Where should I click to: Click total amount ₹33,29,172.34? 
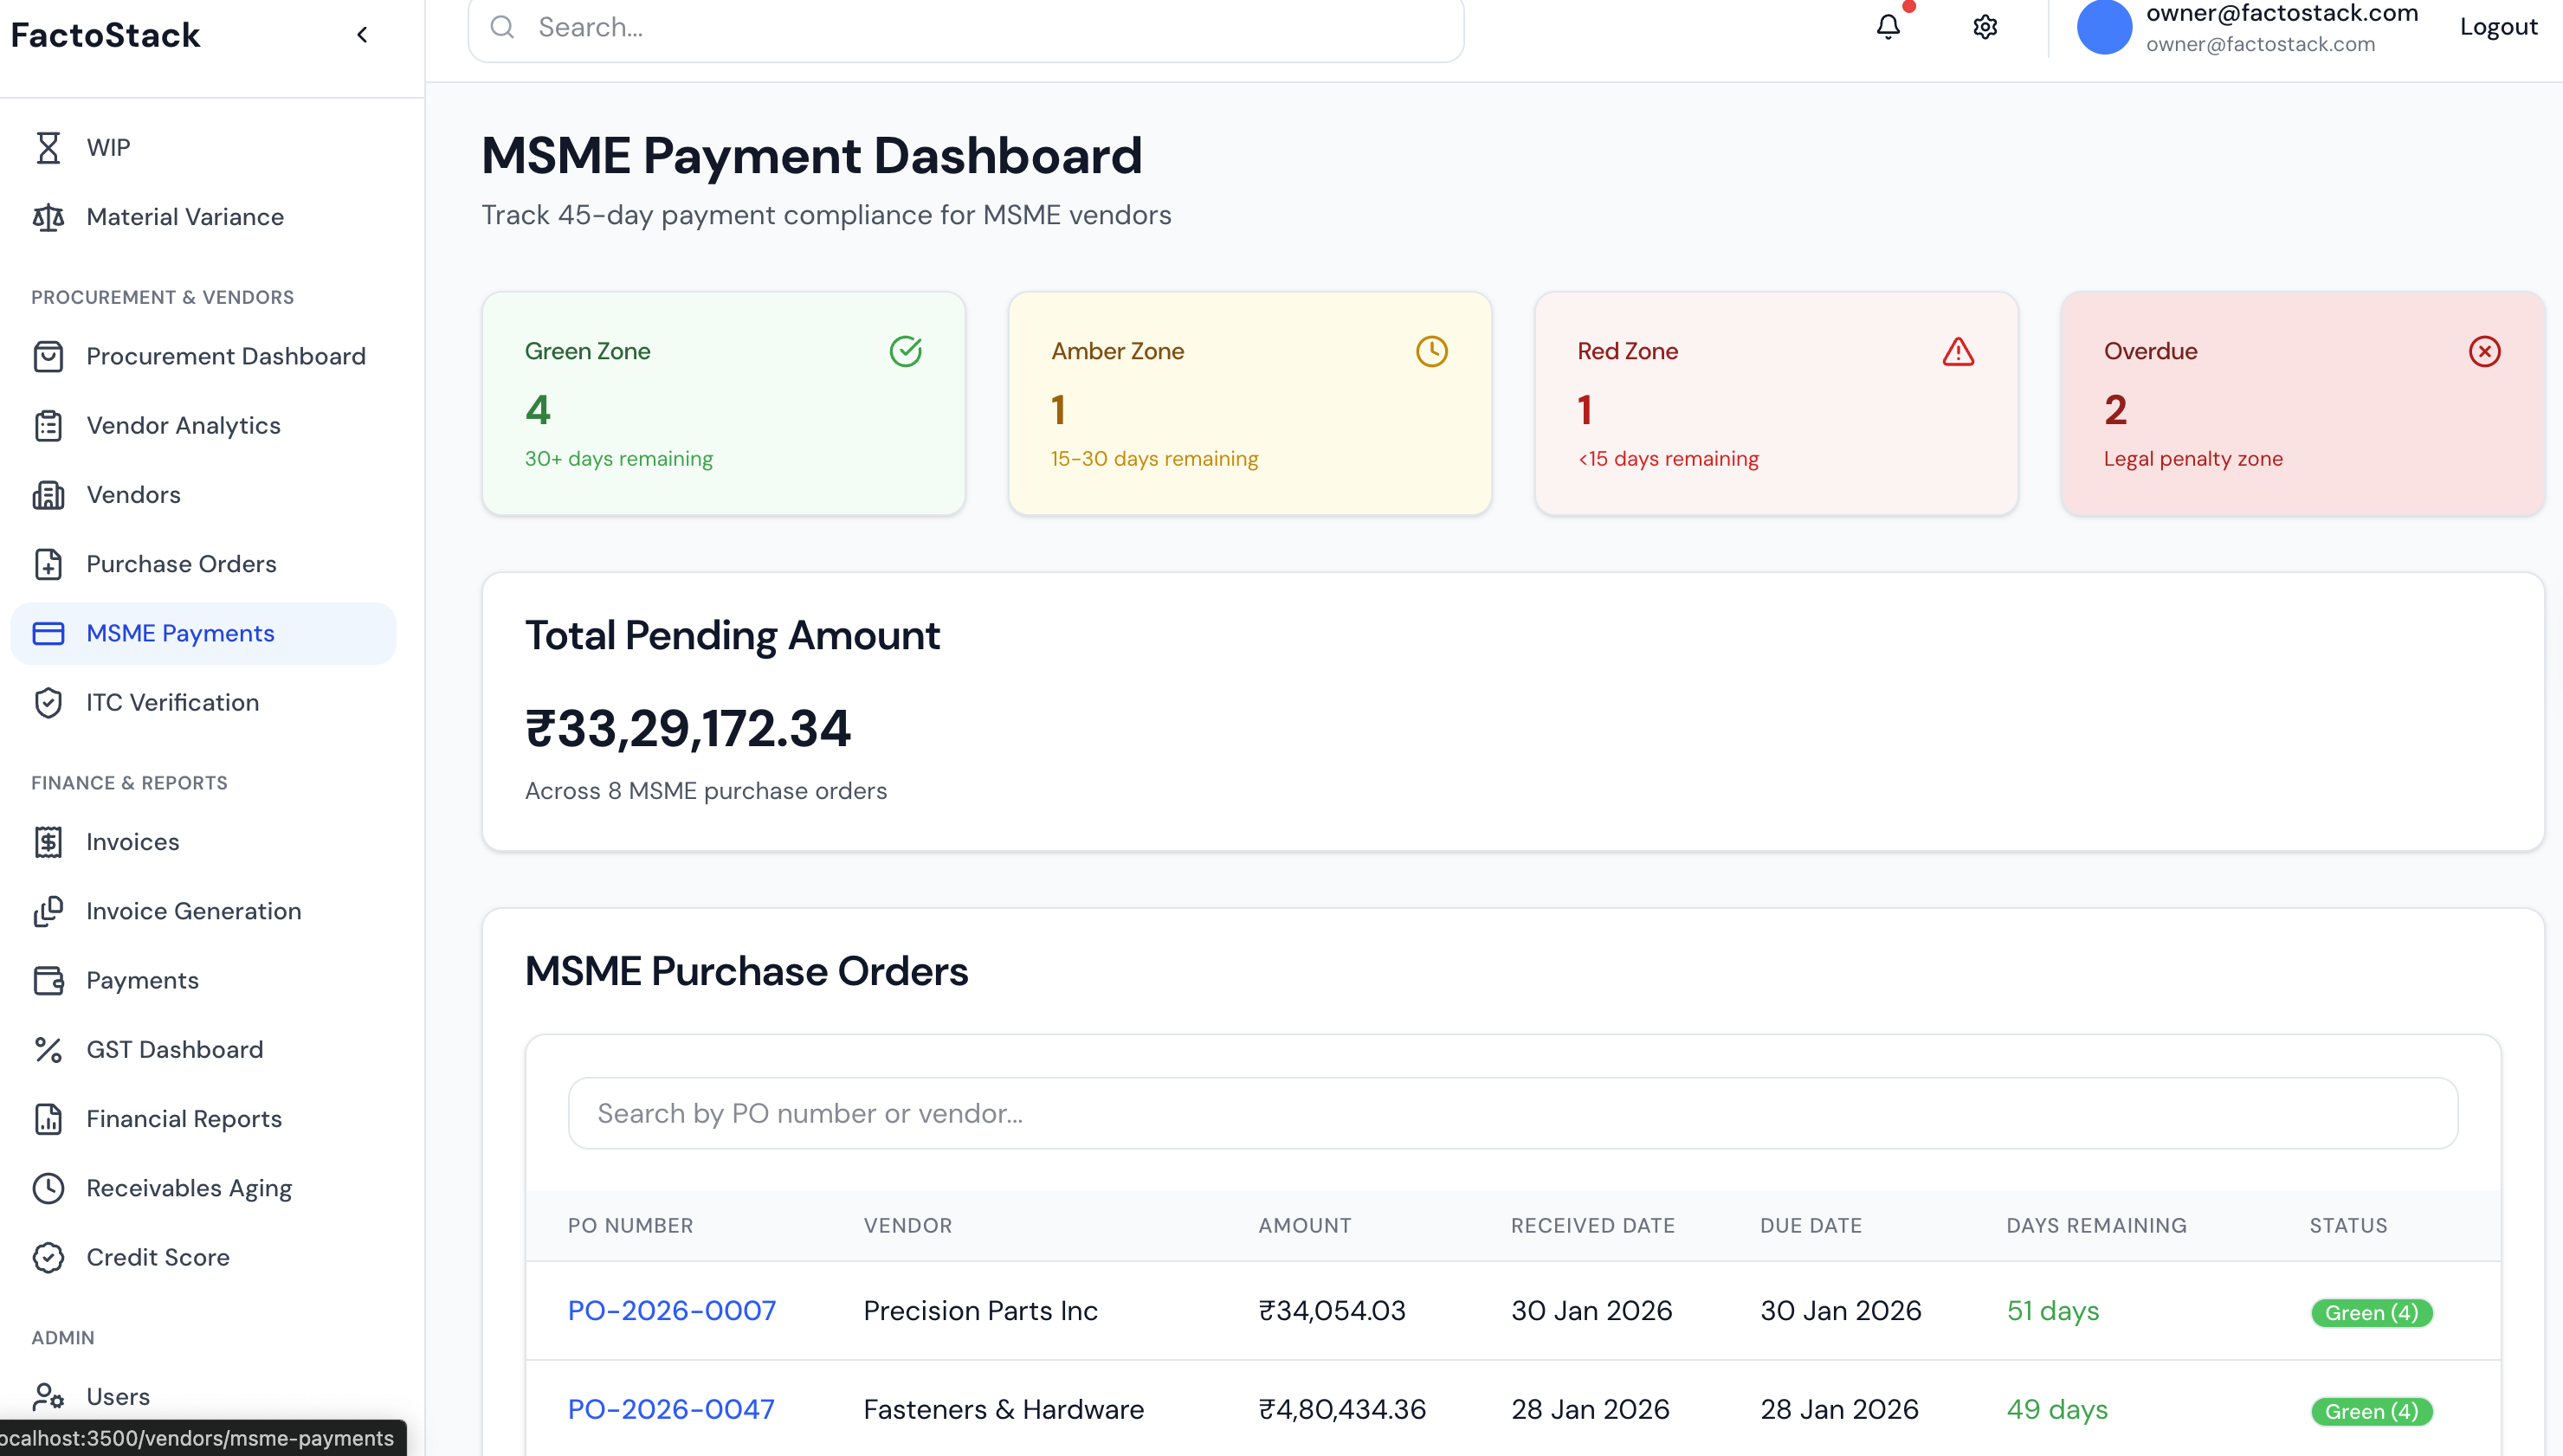coord(688,728)
